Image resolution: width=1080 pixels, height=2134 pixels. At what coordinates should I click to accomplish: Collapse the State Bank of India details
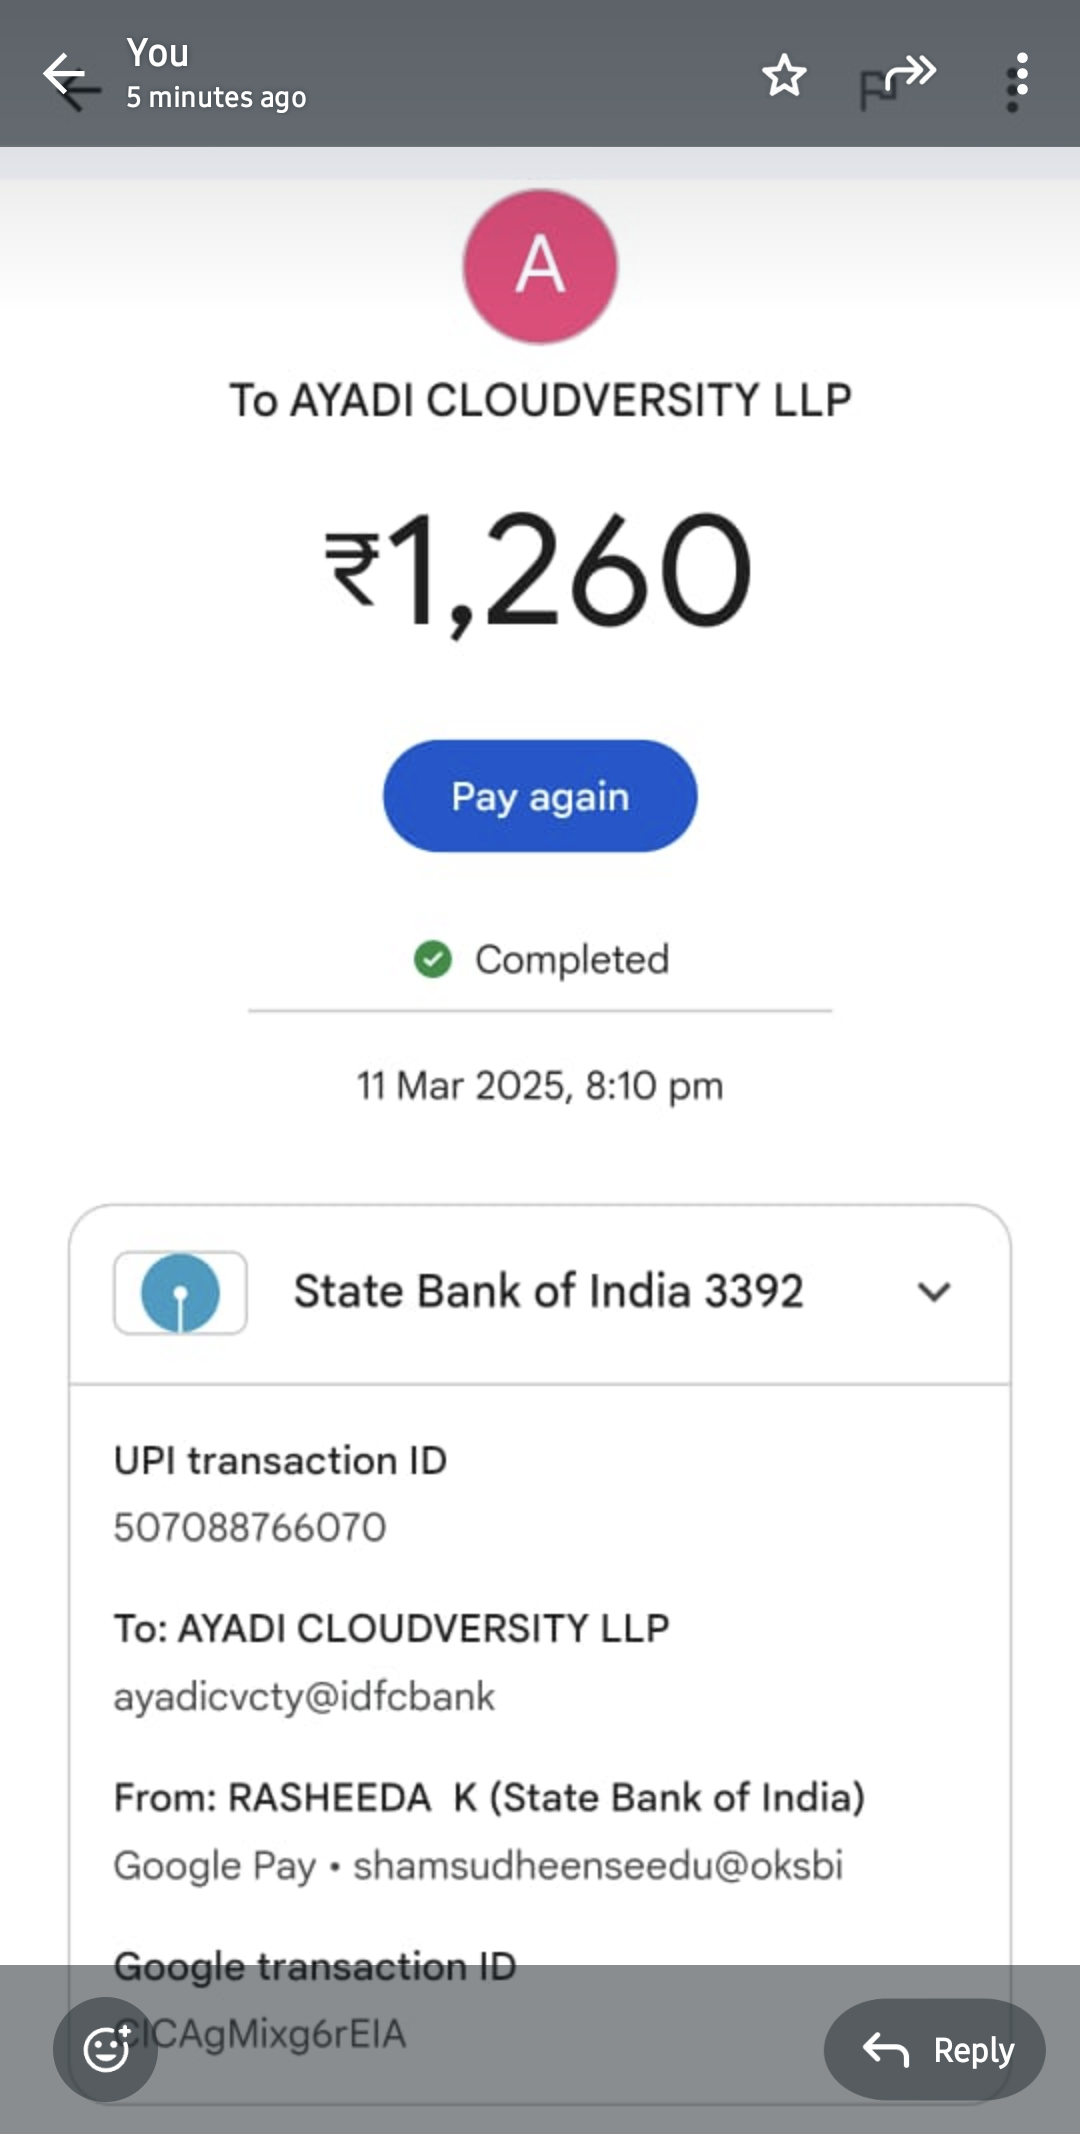pos(933,1292)
